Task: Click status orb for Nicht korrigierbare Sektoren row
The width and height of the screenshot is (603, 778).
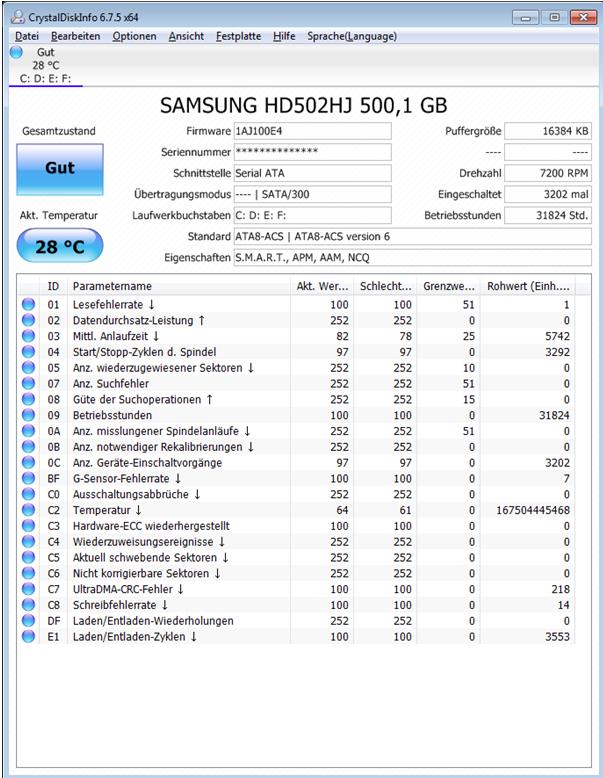Action: point(28,573)
